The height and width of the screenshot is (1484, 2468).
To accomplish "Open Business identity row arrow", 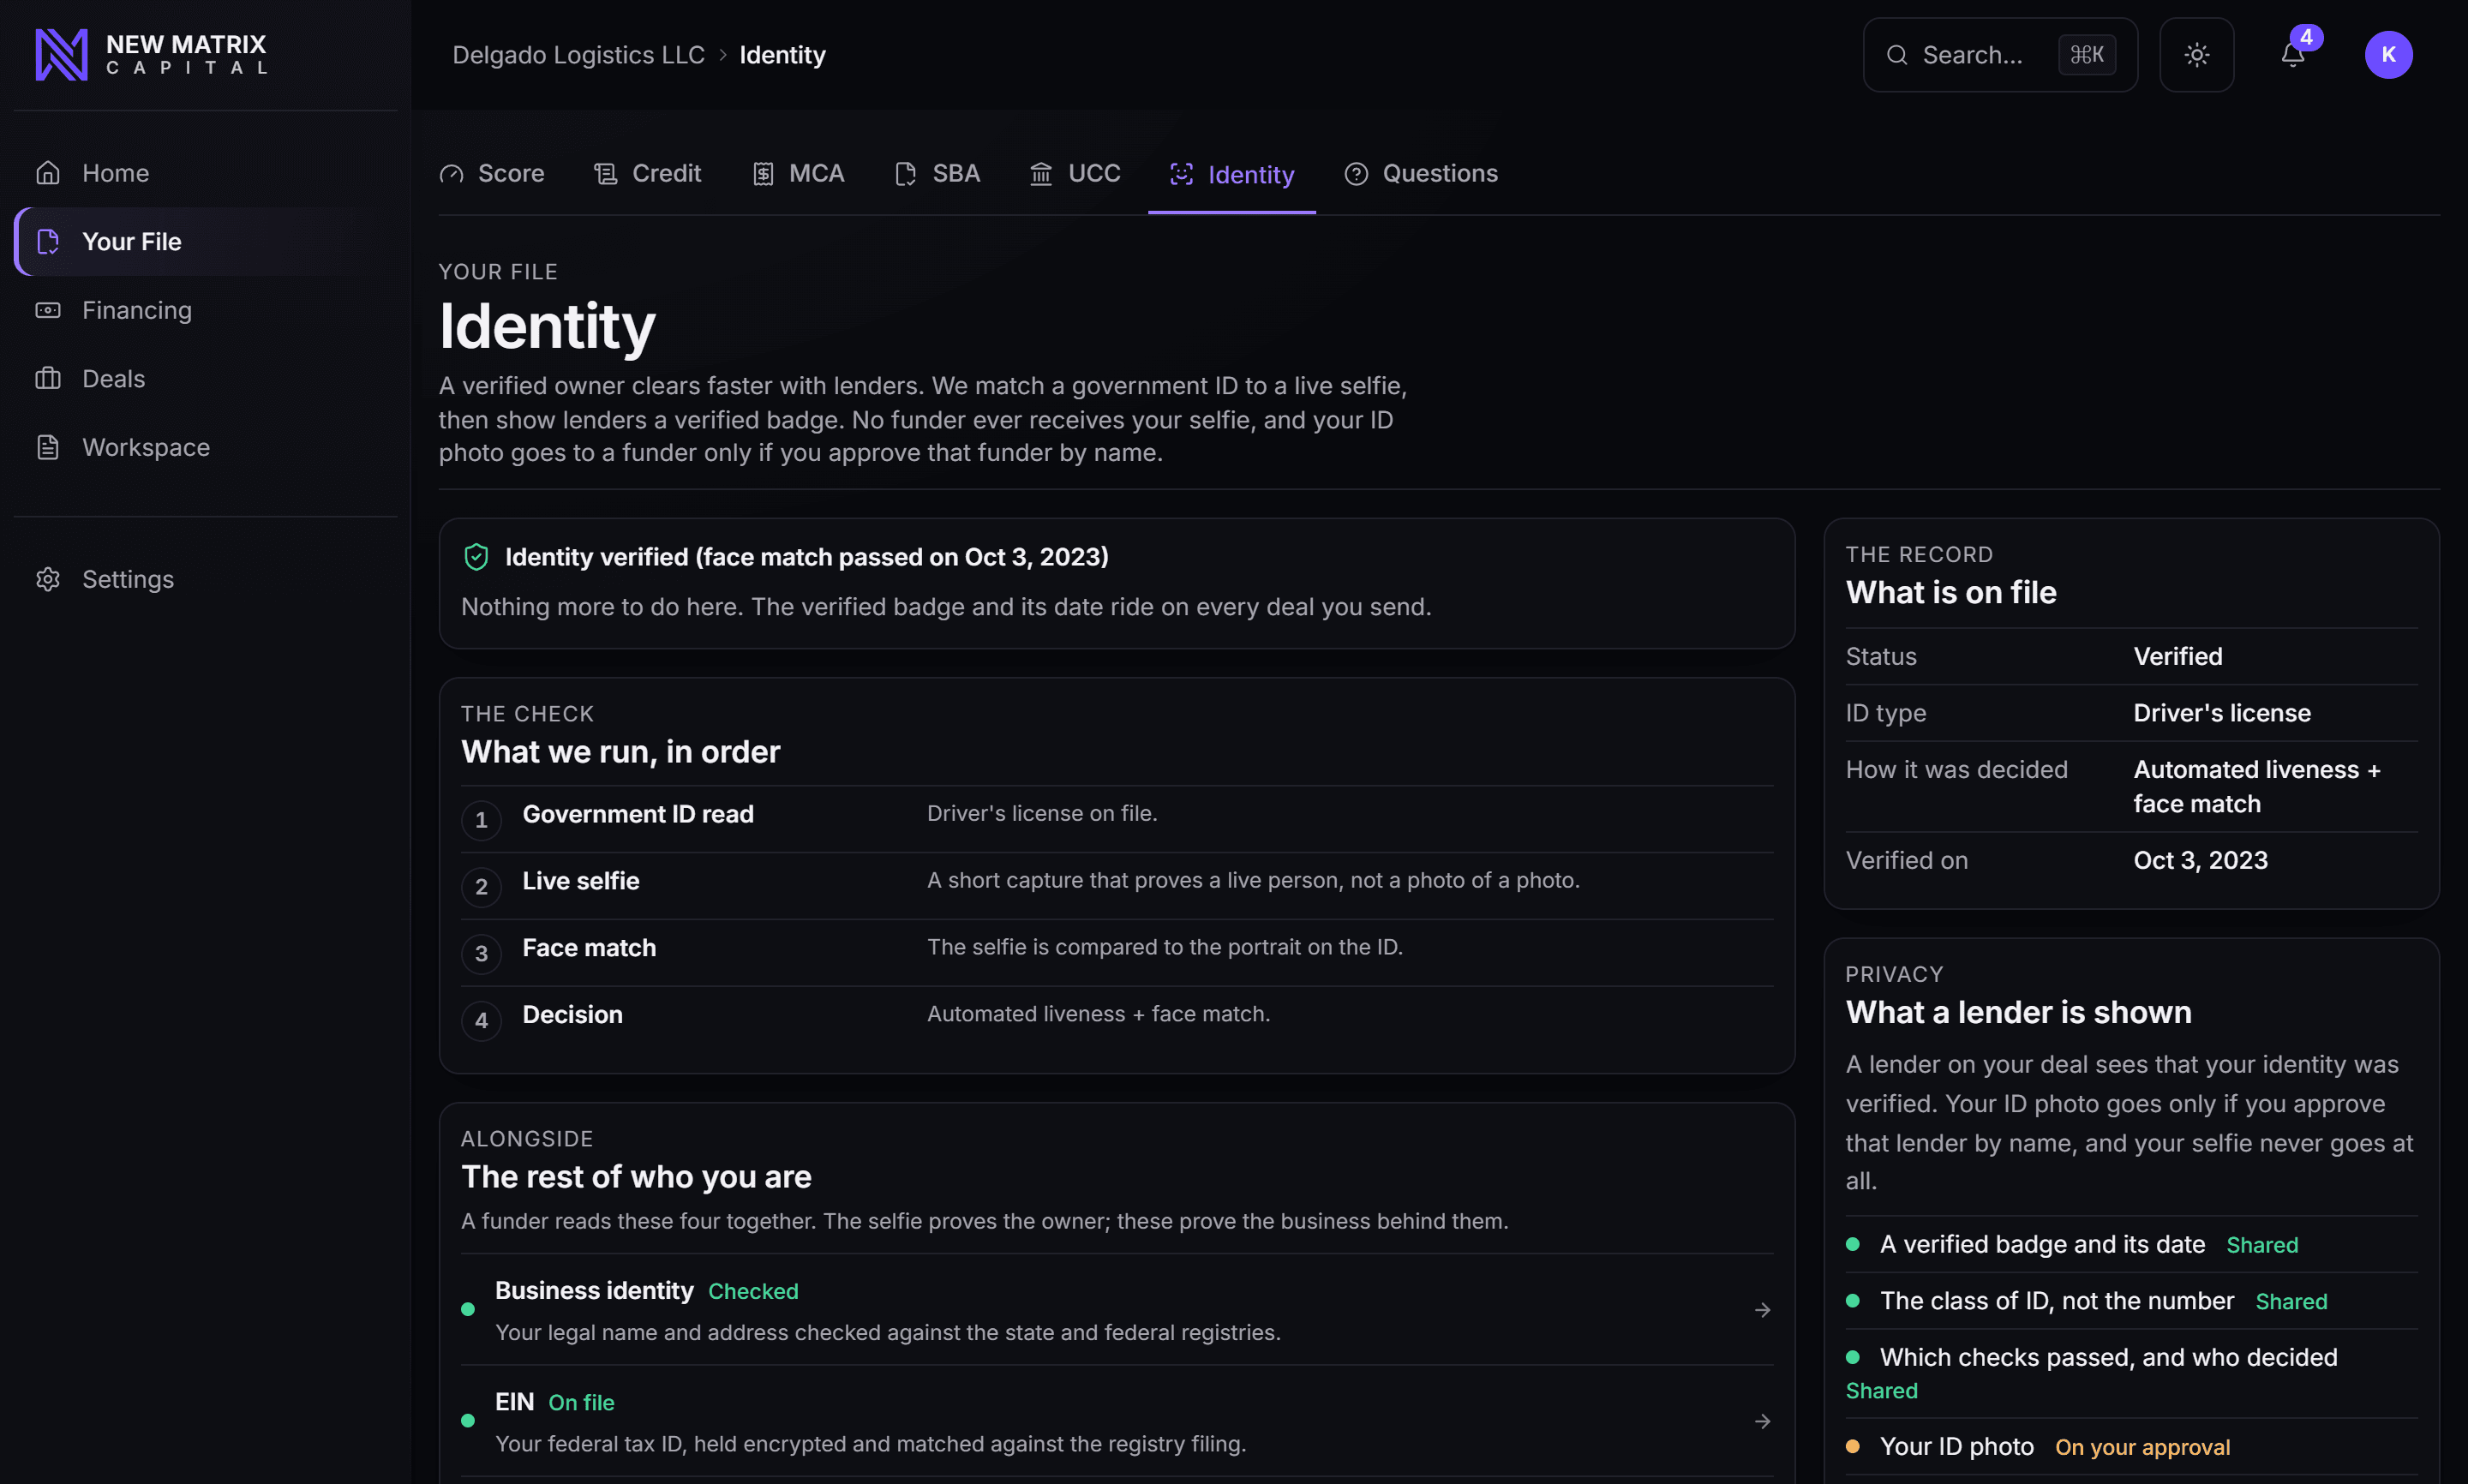I will pyautogui.click(x=1762, y=1309).
